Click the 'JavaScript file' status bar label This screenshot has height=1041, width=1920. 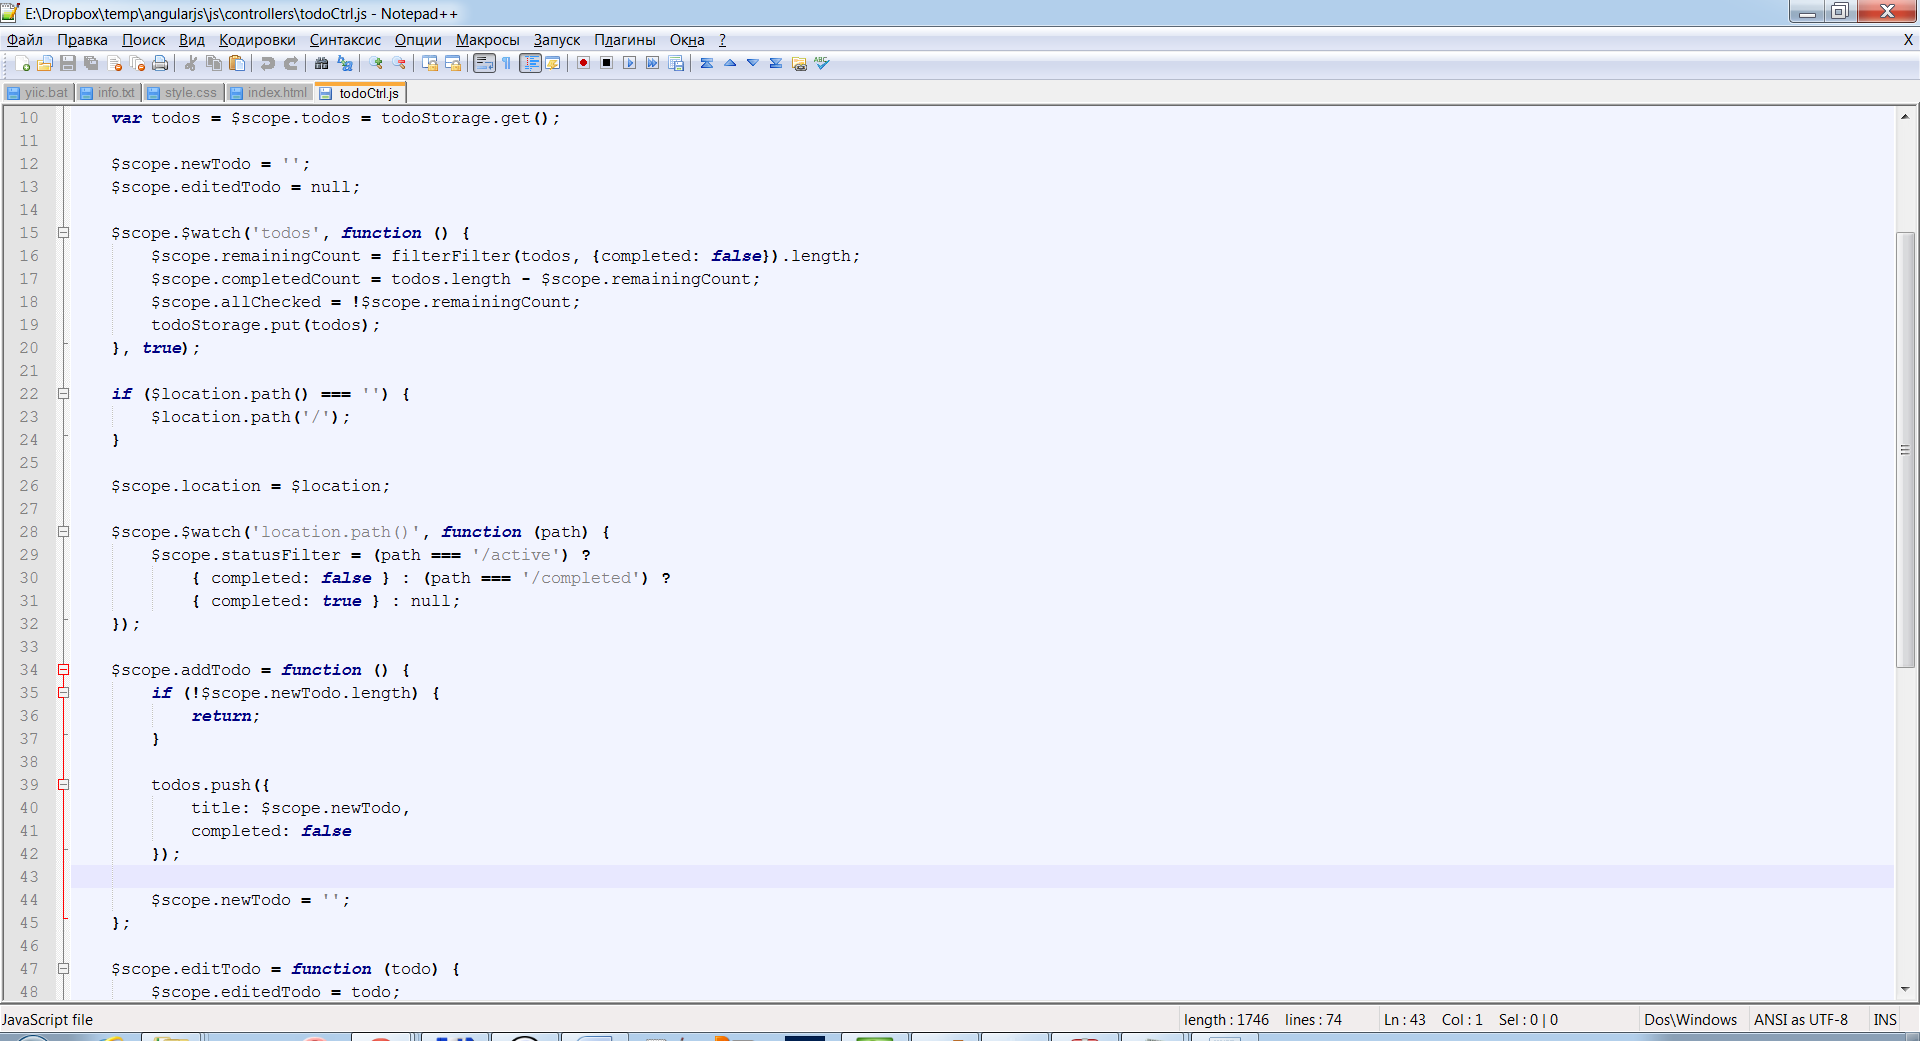coord(47,1020)
